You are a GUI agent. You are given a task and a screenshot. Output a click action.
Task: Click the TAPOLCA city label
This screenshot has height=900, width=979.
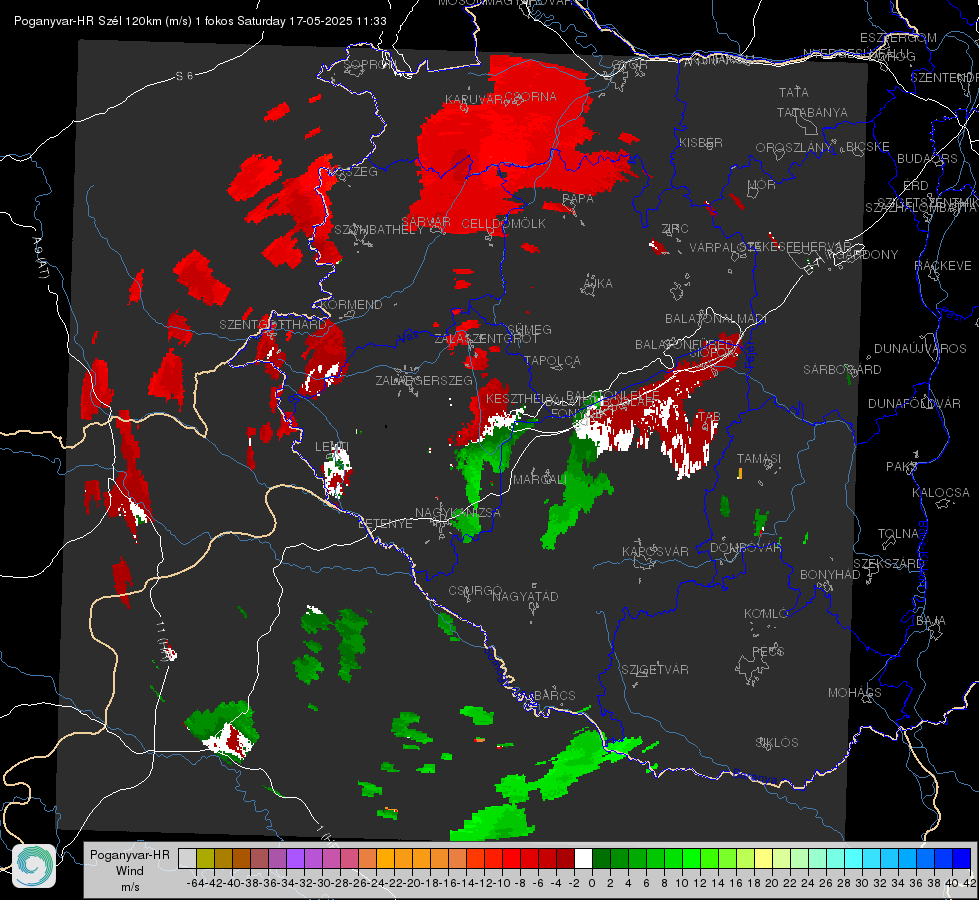[x=552, y=360]
